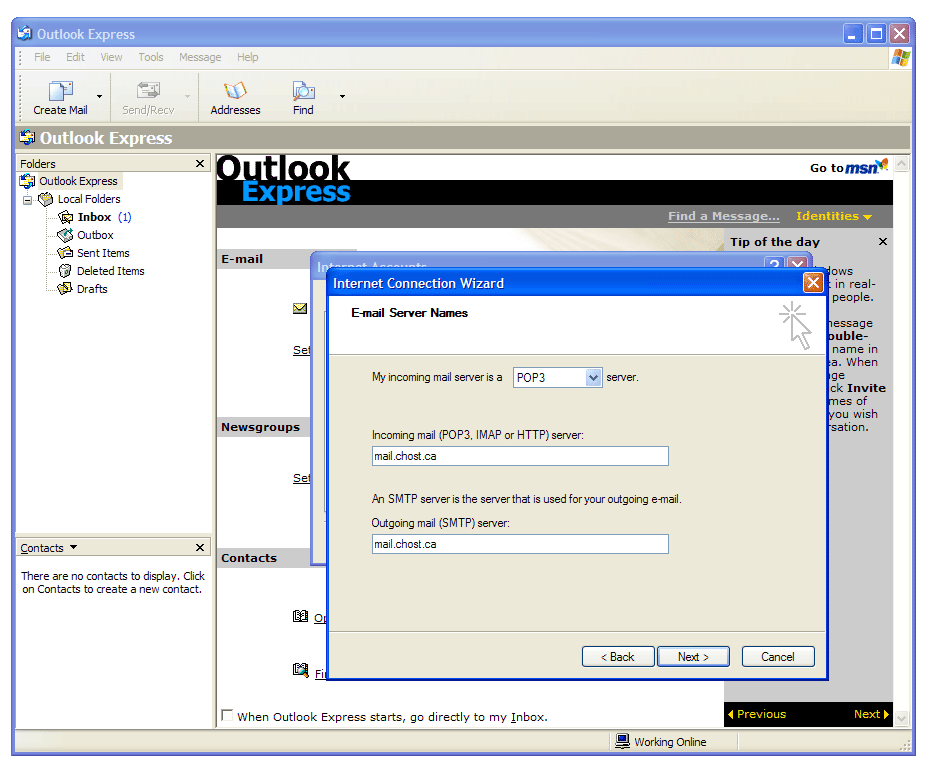Click the incoming mail server field

coord(520,456)
